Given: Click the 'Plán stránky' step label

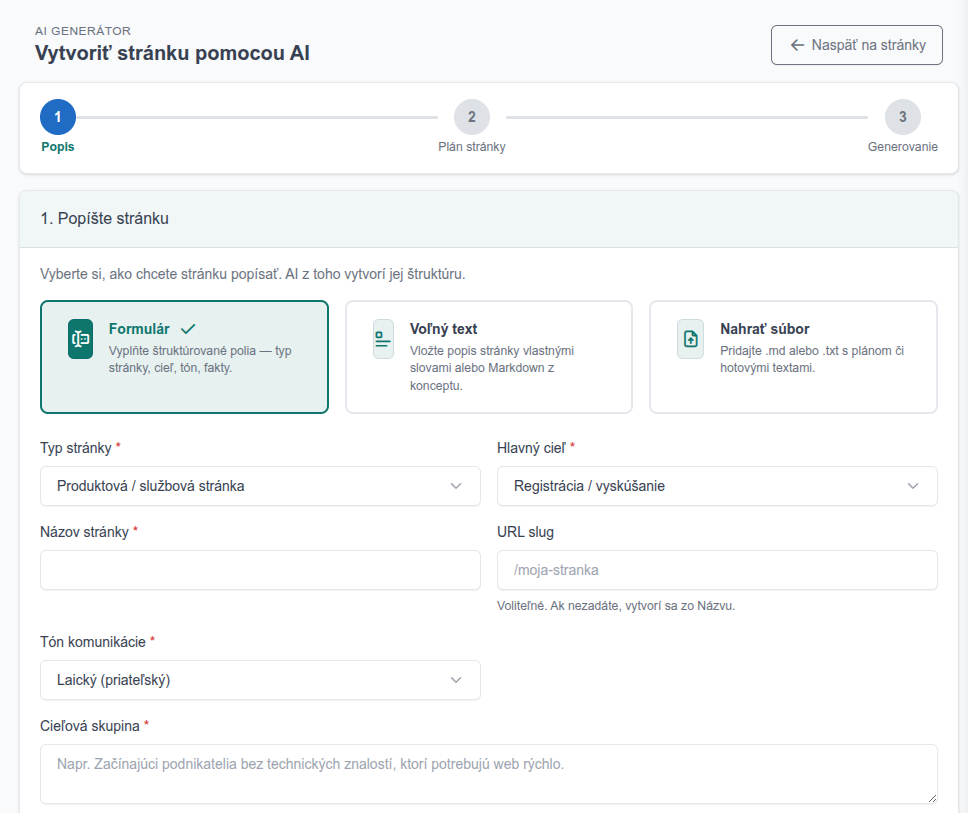Looking at the screenshot, I should (472, 147).
